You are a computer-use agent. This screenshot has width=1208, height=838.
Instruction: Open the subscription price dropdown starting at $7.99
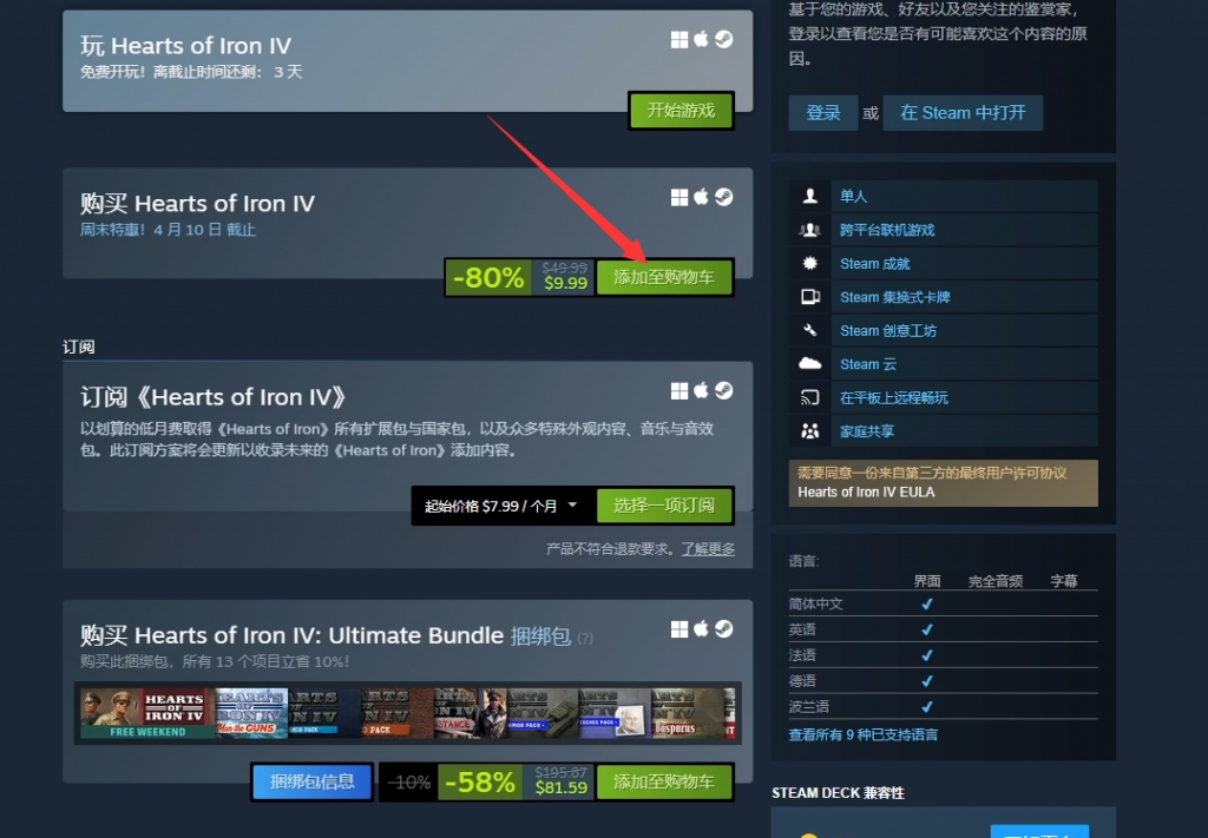click(499, 506)
